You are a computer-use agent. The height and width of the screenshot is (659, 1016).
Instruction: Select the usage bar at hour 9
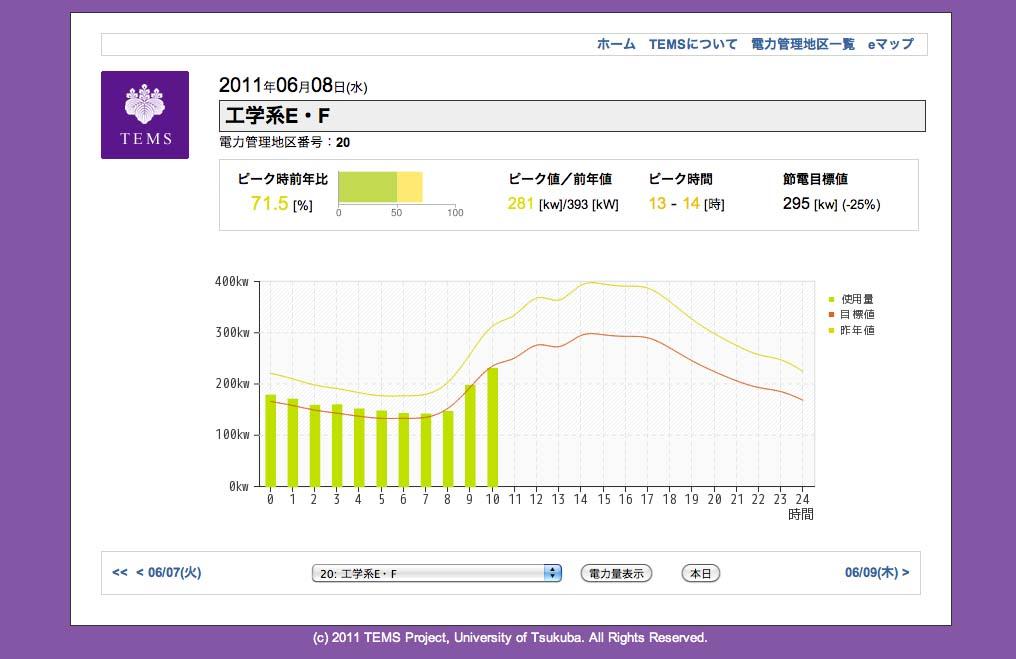tap(470, 435)
